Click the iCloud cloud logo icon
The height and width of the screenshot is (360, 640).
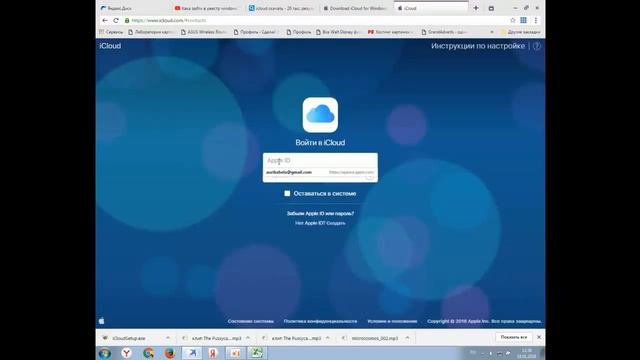click(320, 115)
